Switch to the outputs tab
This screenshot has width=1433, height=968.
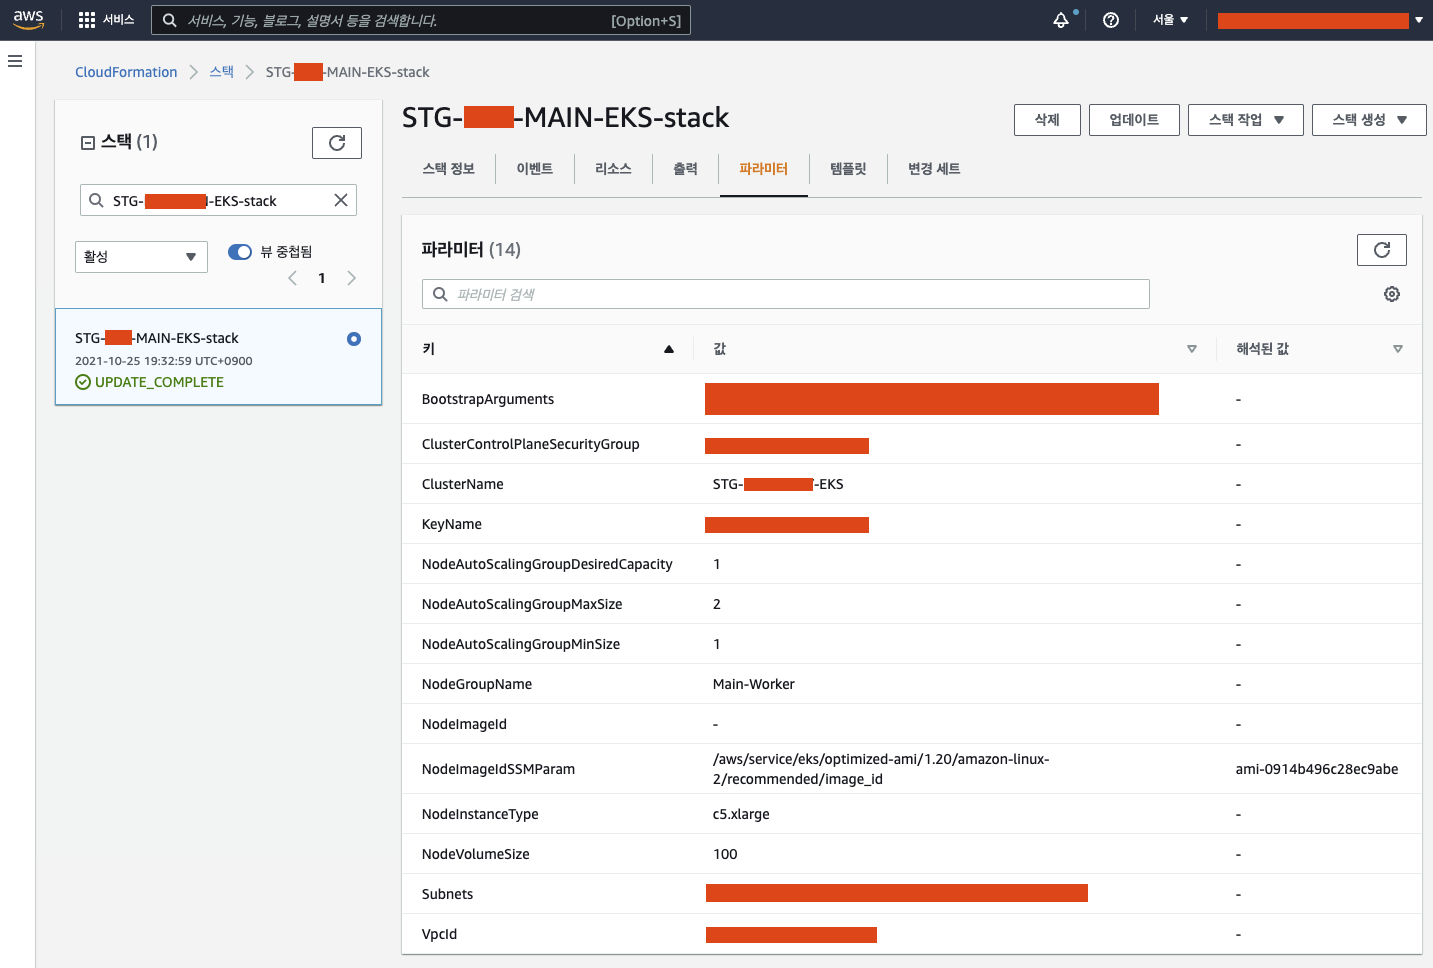[685, 169]
